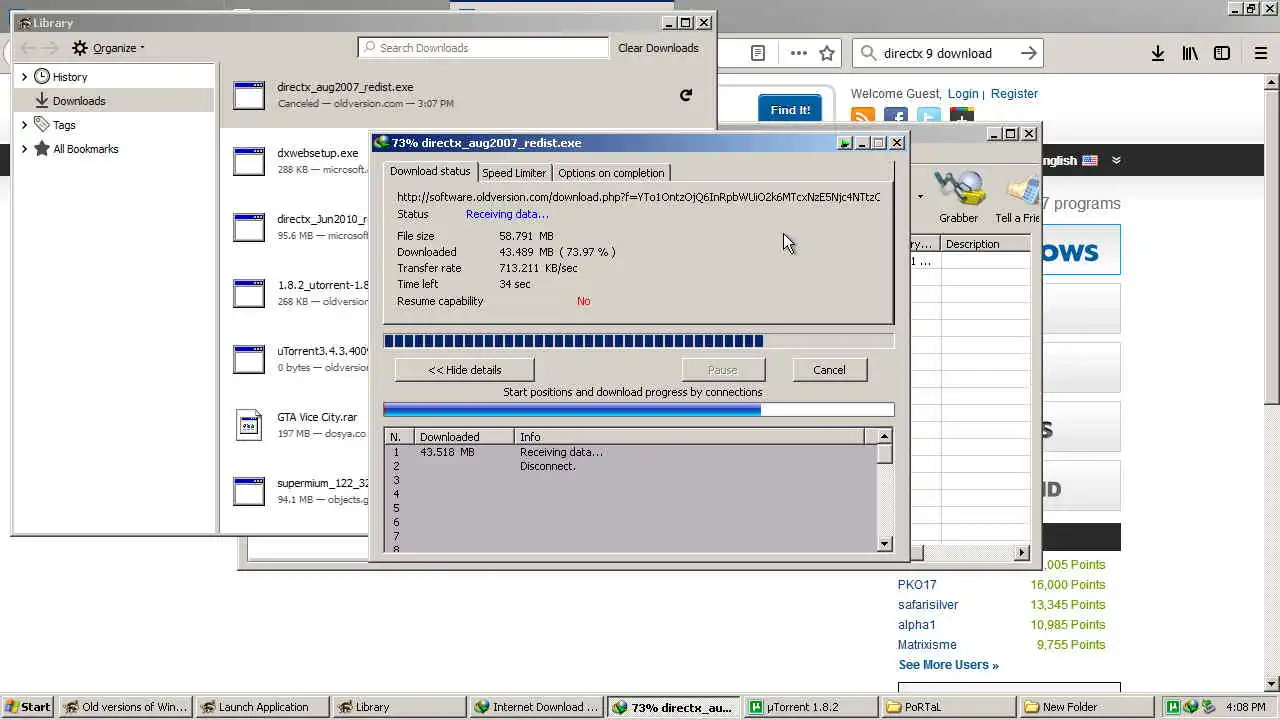Click the search go arrow
This screenshot has height=720, width=1280.
pos(1028,53)
